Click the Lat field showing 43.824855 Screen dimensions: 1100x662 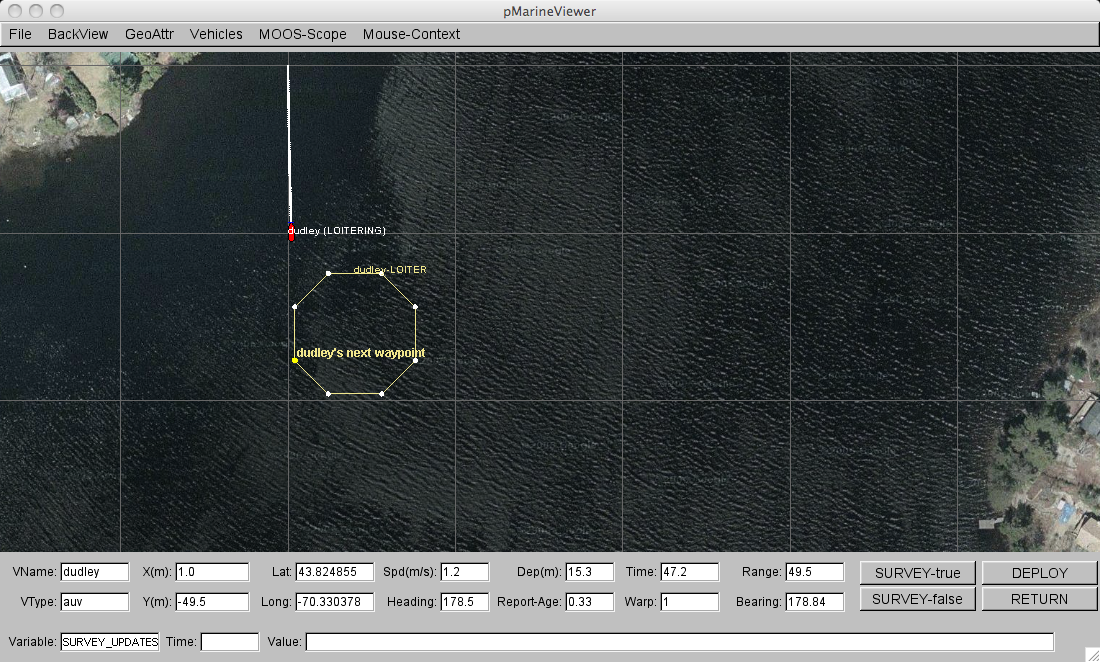click(x=334, y=572)
